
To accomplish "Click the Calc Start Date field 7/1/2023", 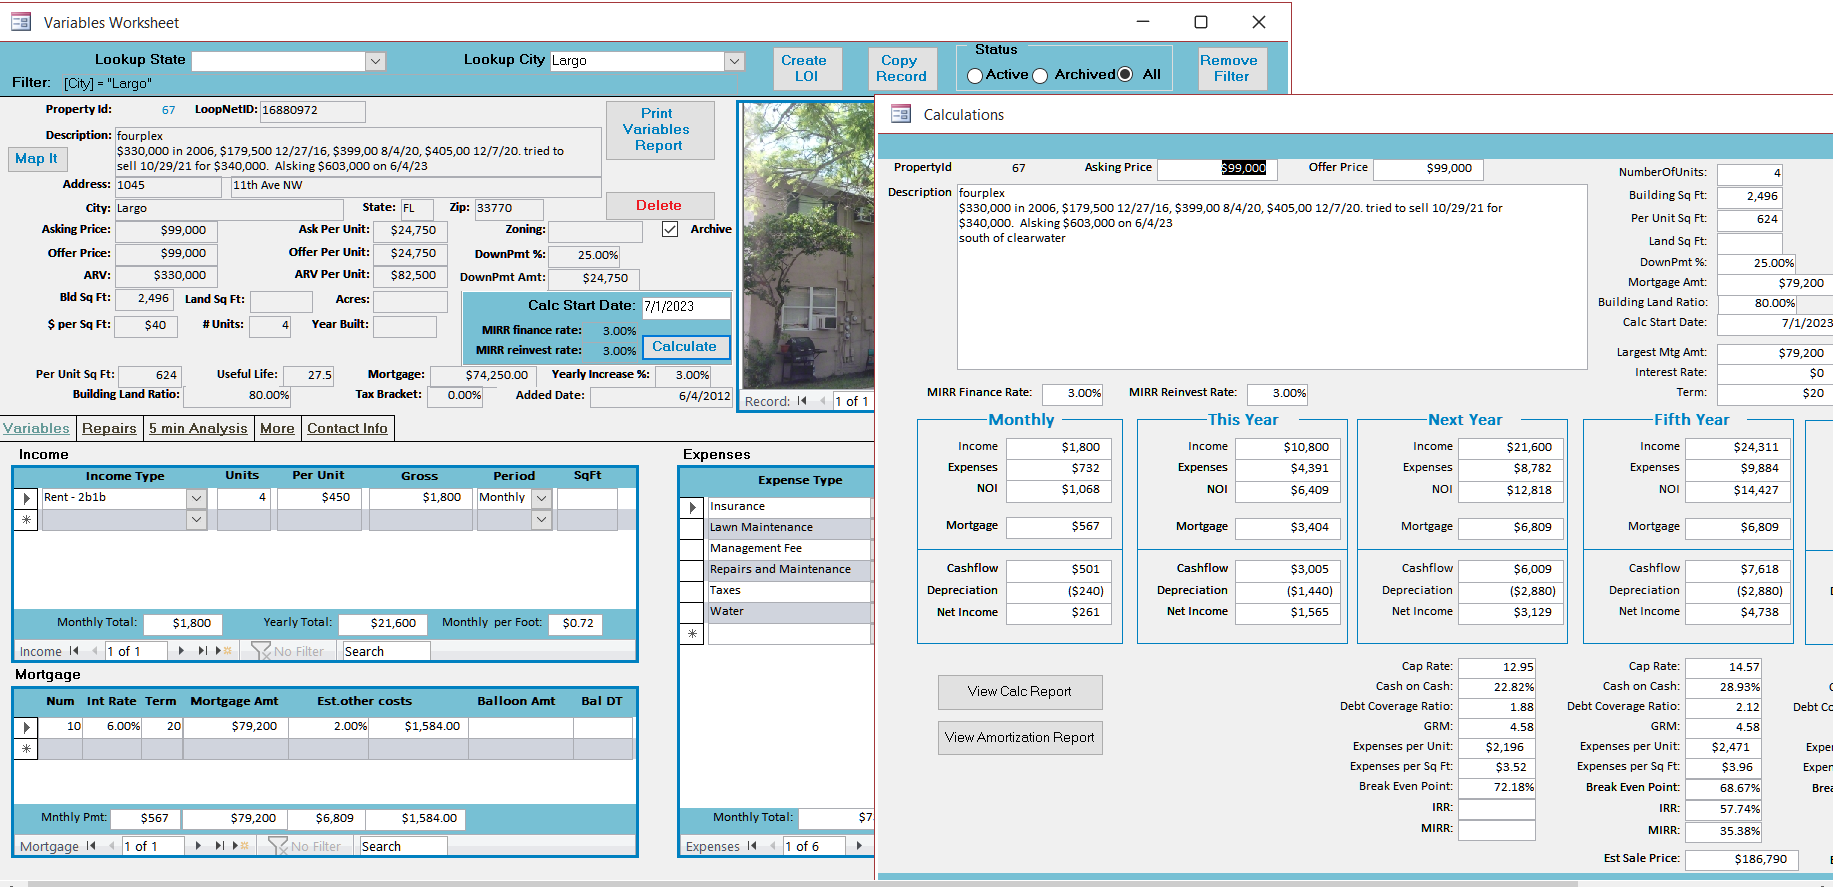I will coord(685,307).
